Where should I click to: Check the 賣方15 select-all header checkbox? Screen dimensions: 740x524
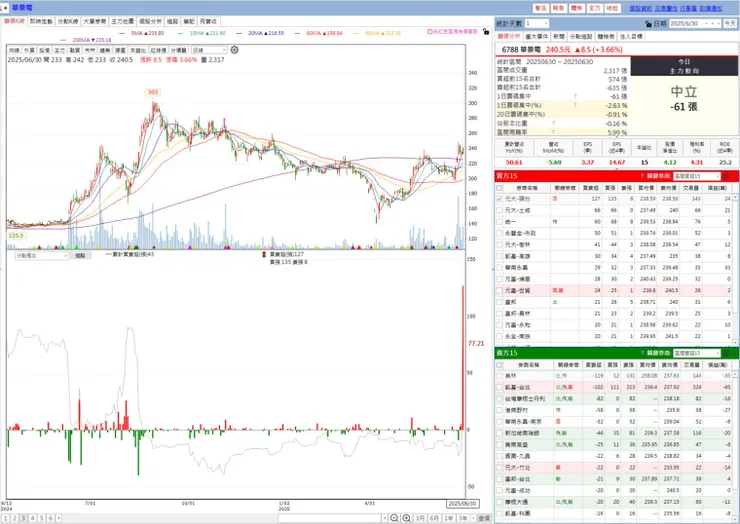(x=499, y=365)
